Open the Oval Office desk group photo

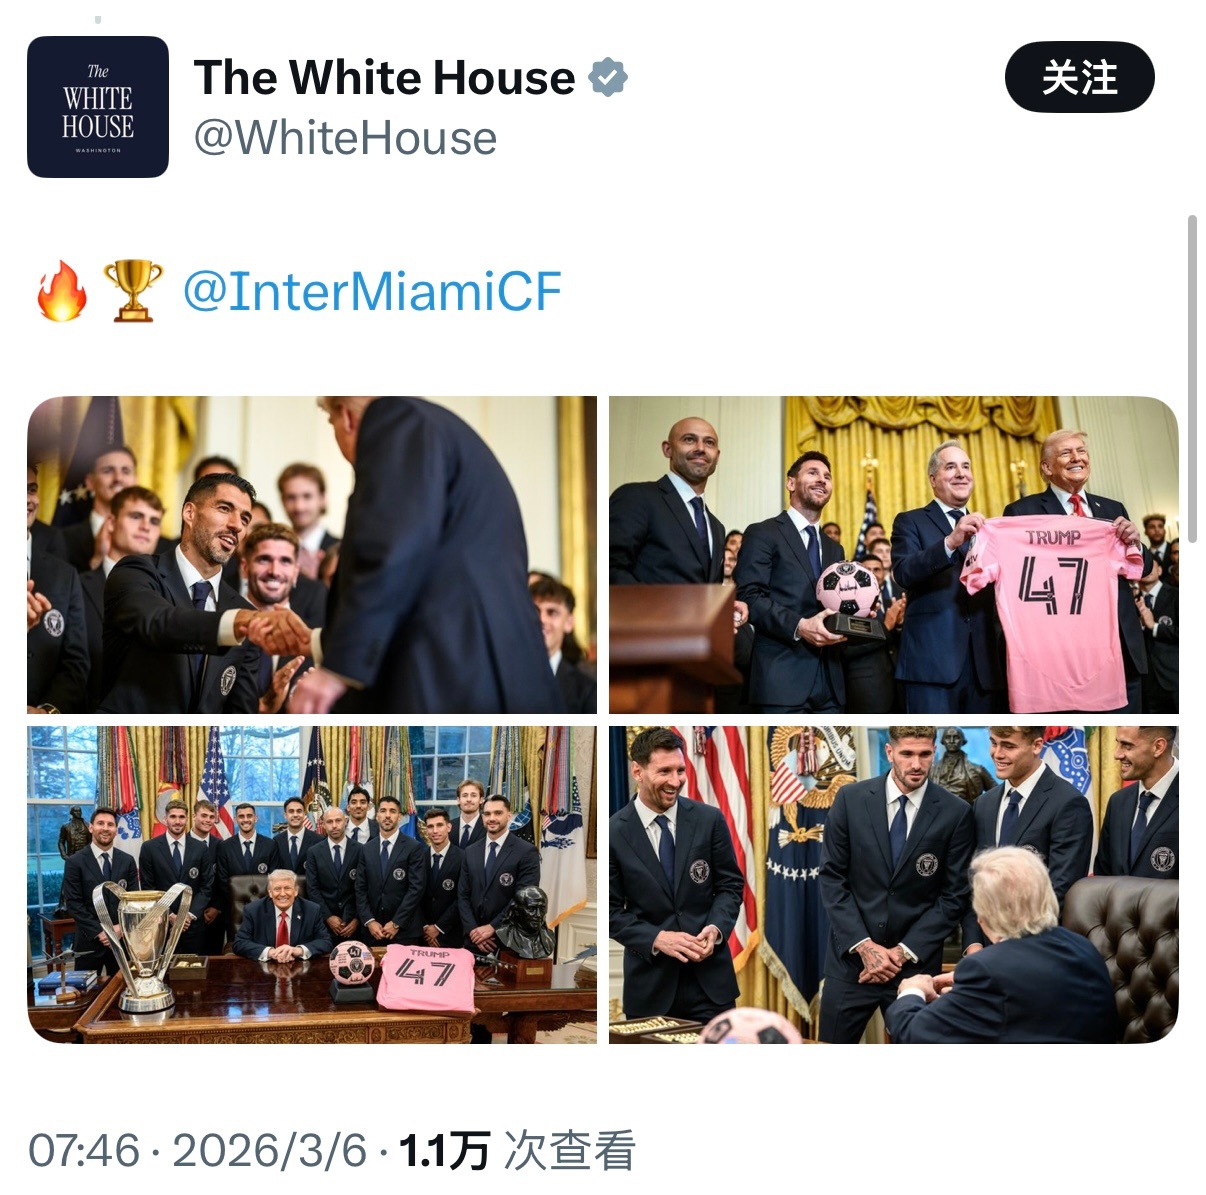(312, 885)
